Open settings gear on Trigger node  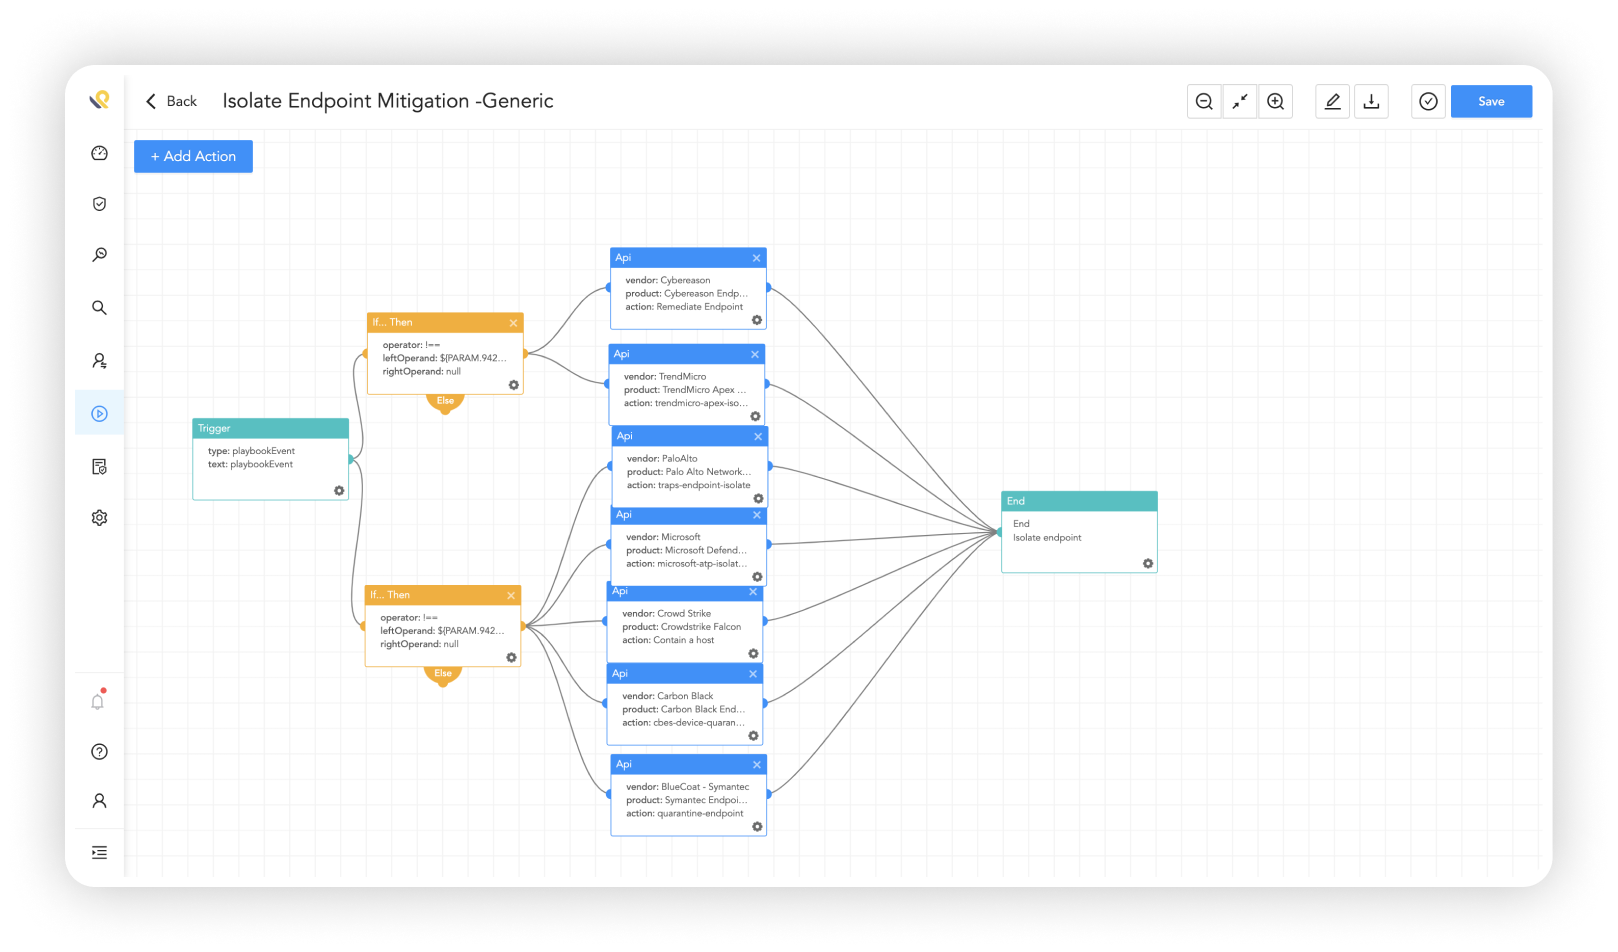pyautogui.click(x=339, y=491)
